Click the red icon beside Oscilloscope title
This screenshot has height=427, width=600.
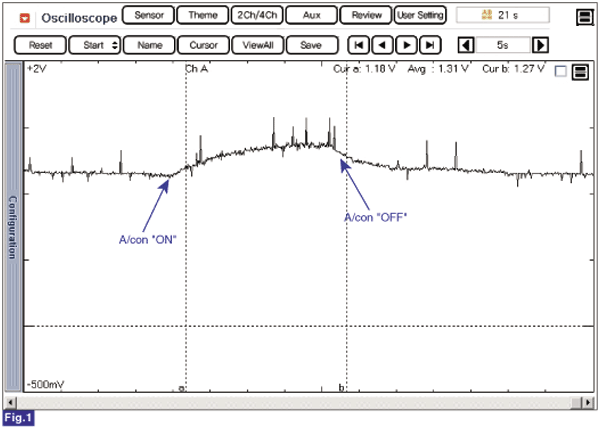coord(25,18)
